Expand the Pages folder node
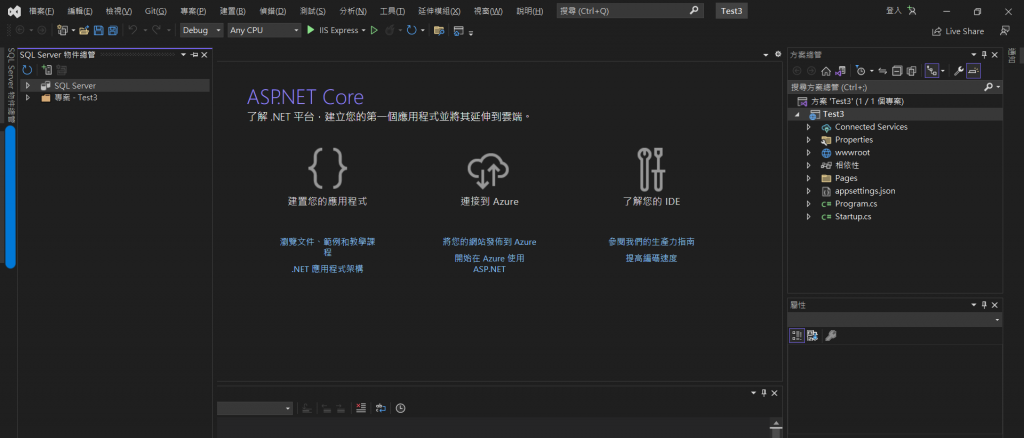The image size is (1024, 438). tap(808, 178)
